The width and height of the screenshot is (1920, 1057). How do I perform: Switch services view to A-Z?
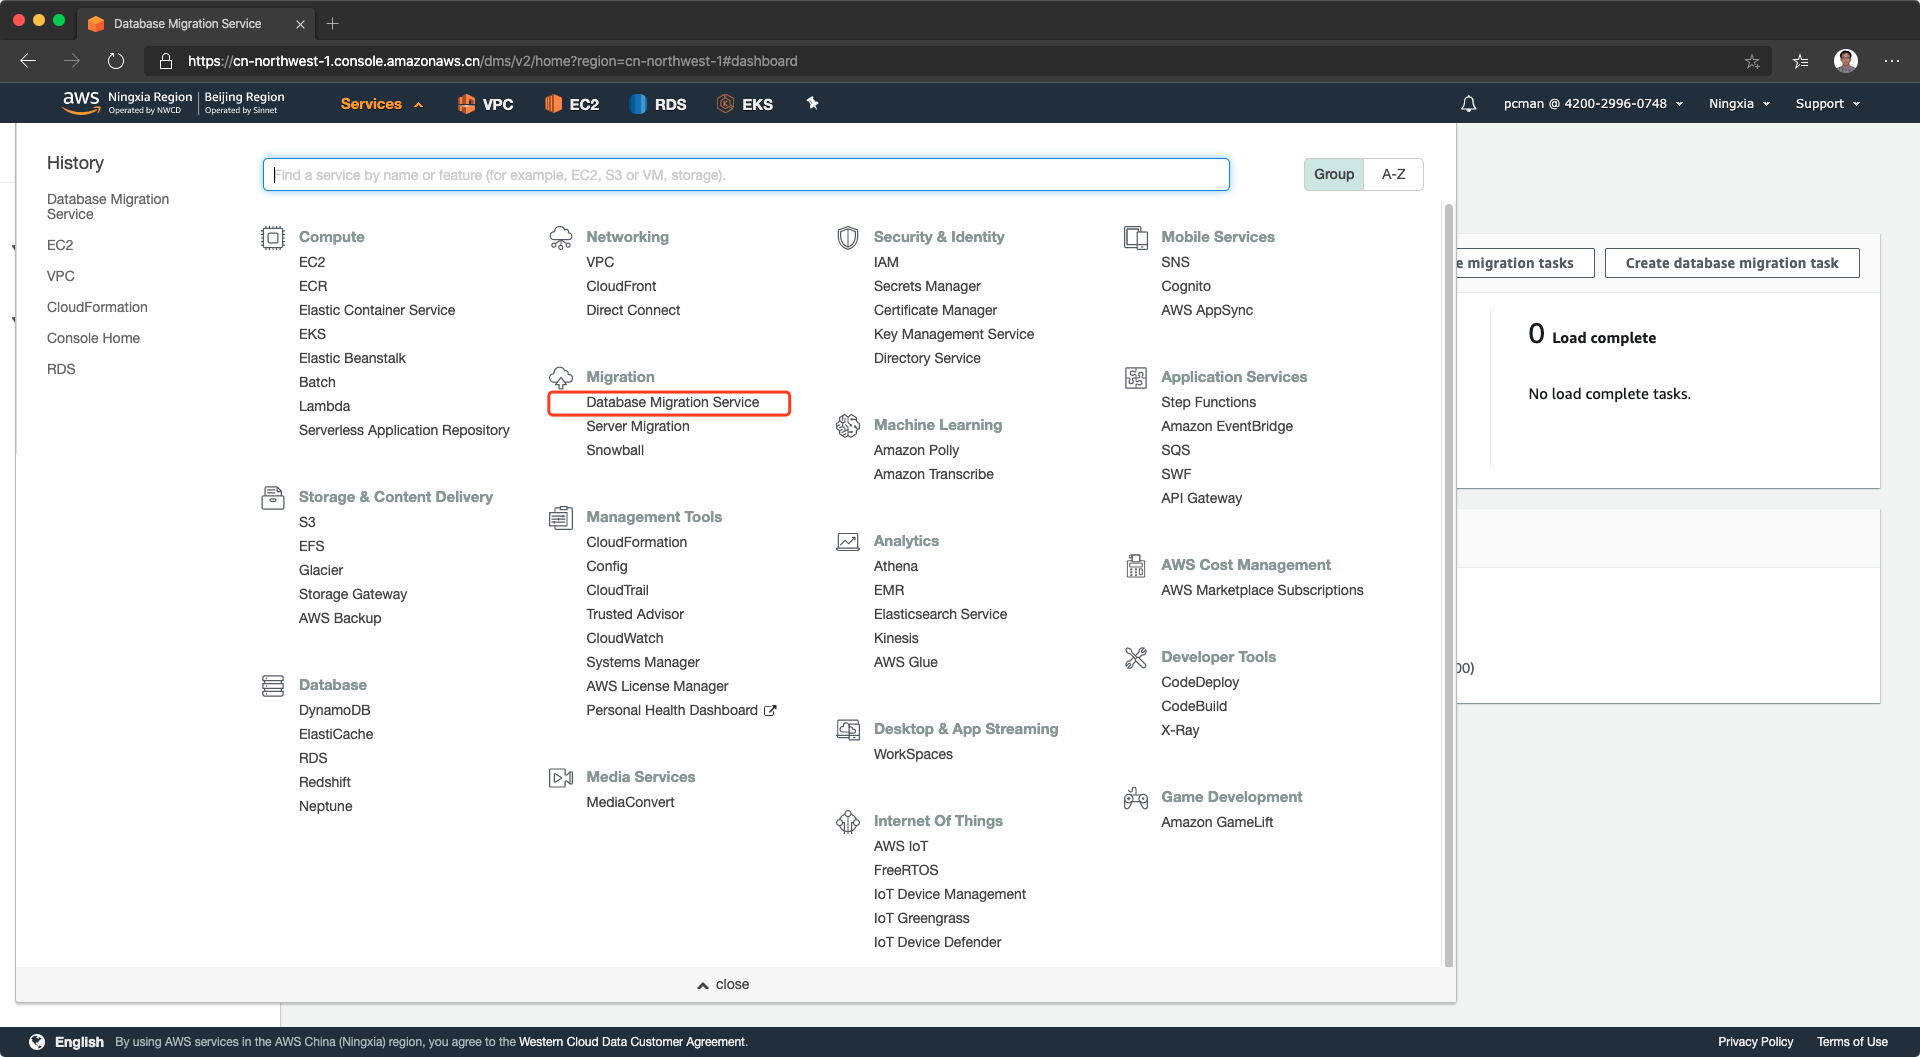(1393, 174)
